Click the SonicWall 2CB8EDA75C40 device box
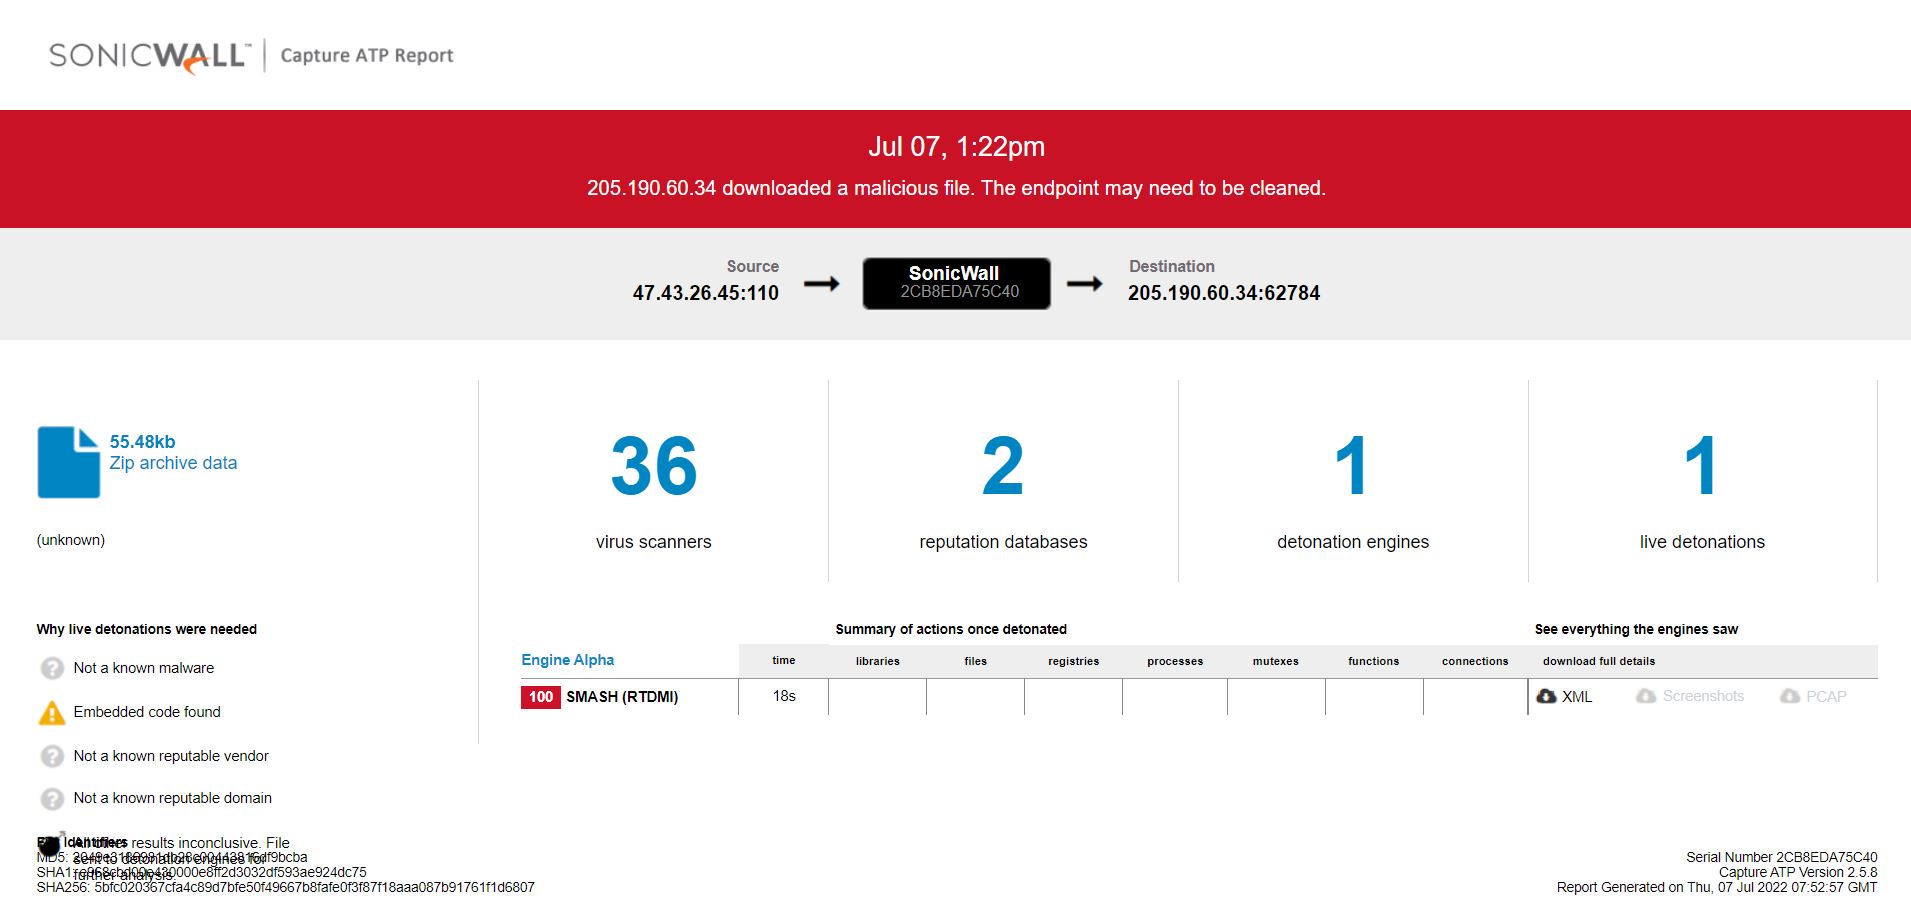This screenshot has height=924, width=1911. point(956,283)
